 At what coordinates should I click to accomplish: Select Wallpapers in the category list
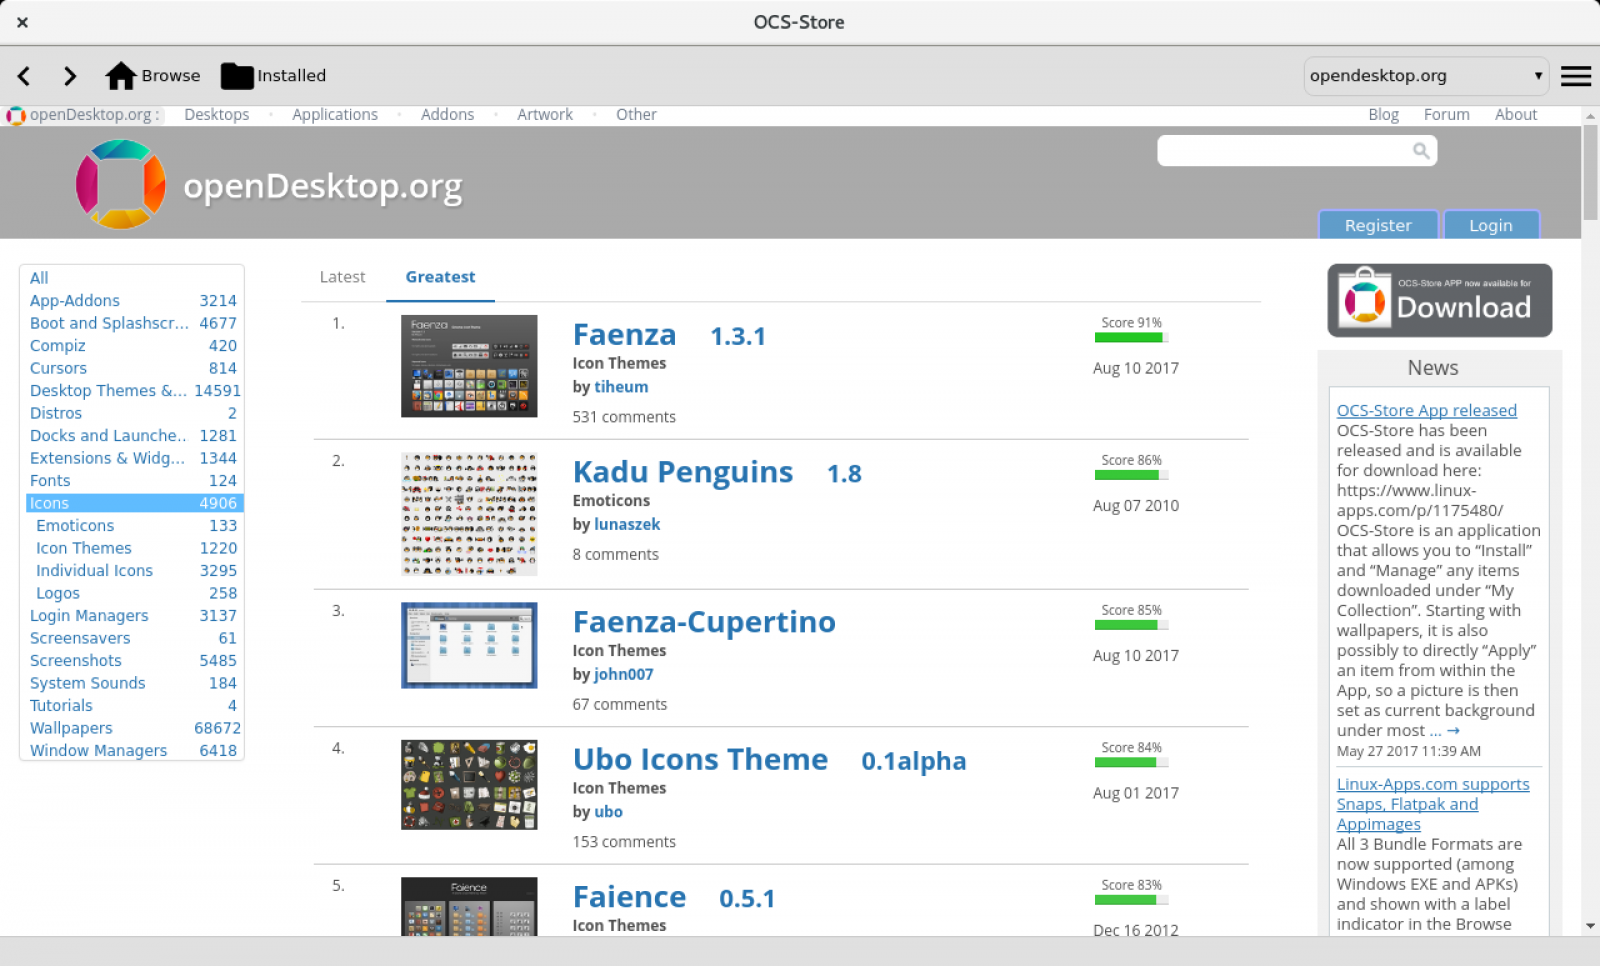71,728
